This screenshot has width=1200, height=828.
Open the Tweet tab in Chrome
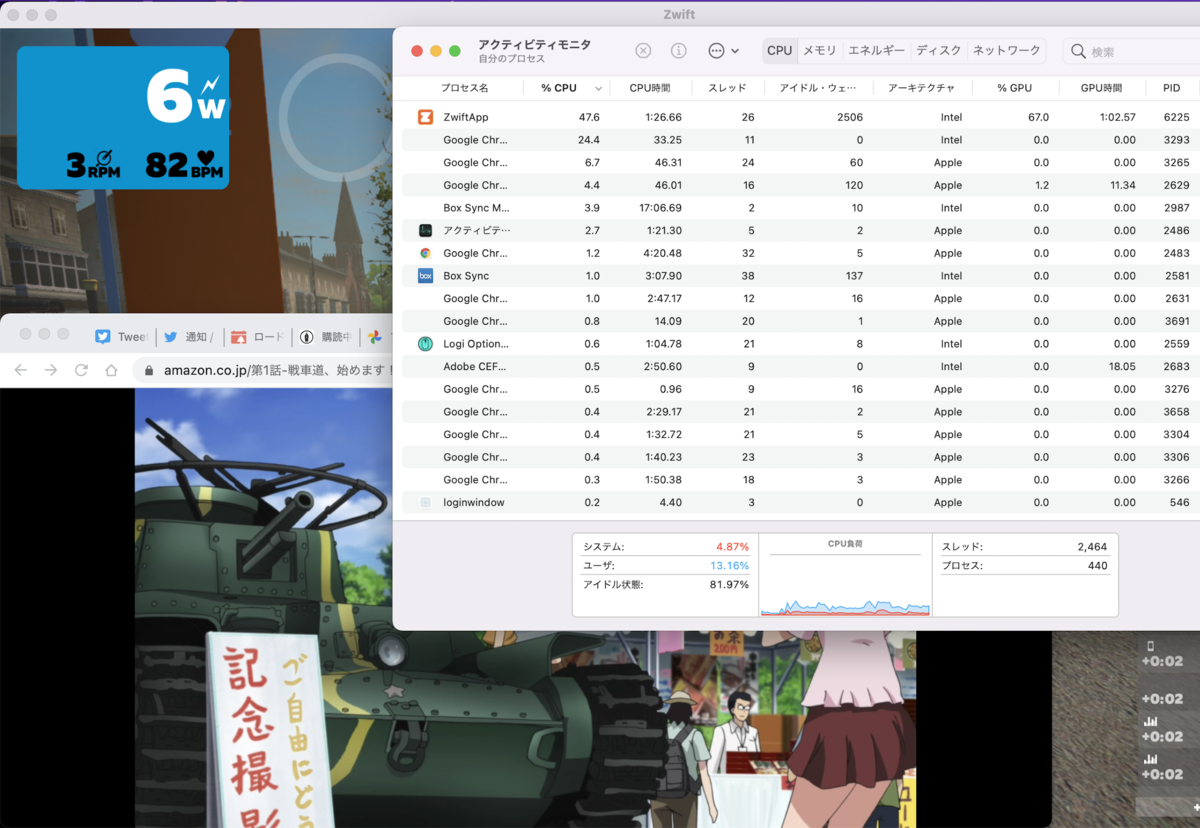[121, 337]
